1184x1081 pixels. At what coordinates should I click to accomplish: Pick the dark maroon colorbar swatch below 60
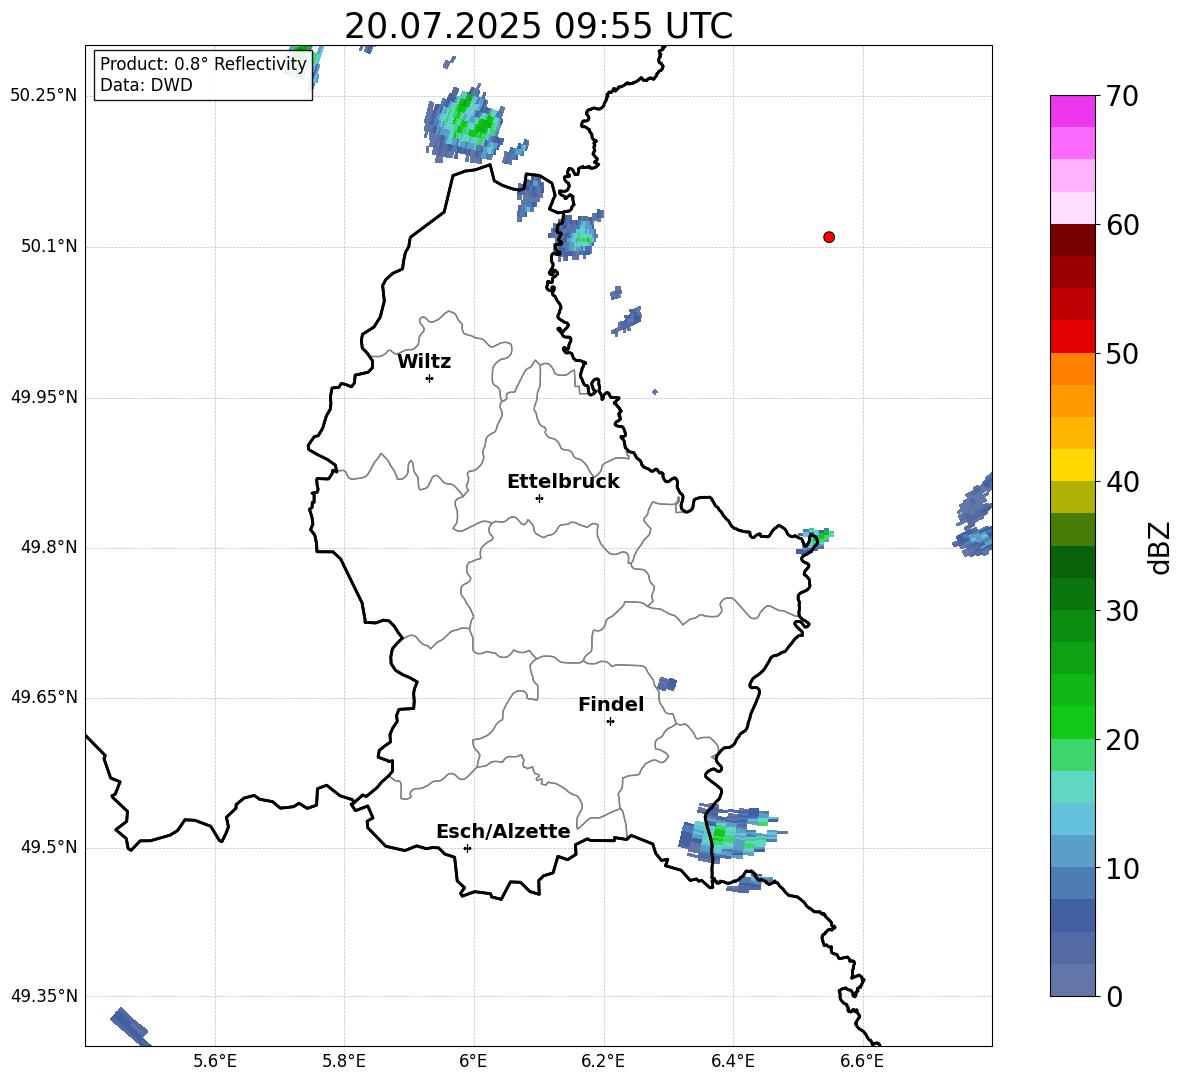[x=1073, y=240]
